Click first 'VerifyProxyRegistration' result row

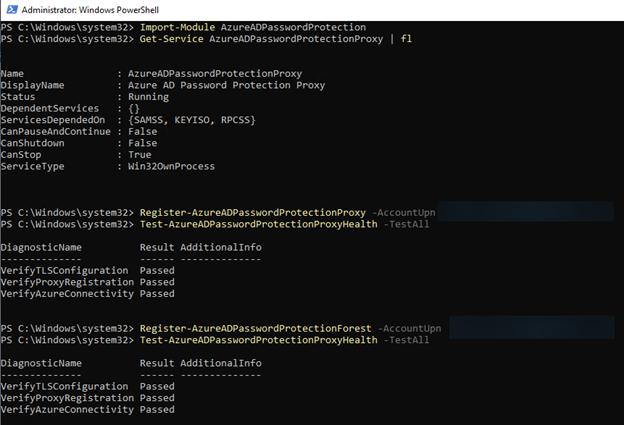pos(88,282)
